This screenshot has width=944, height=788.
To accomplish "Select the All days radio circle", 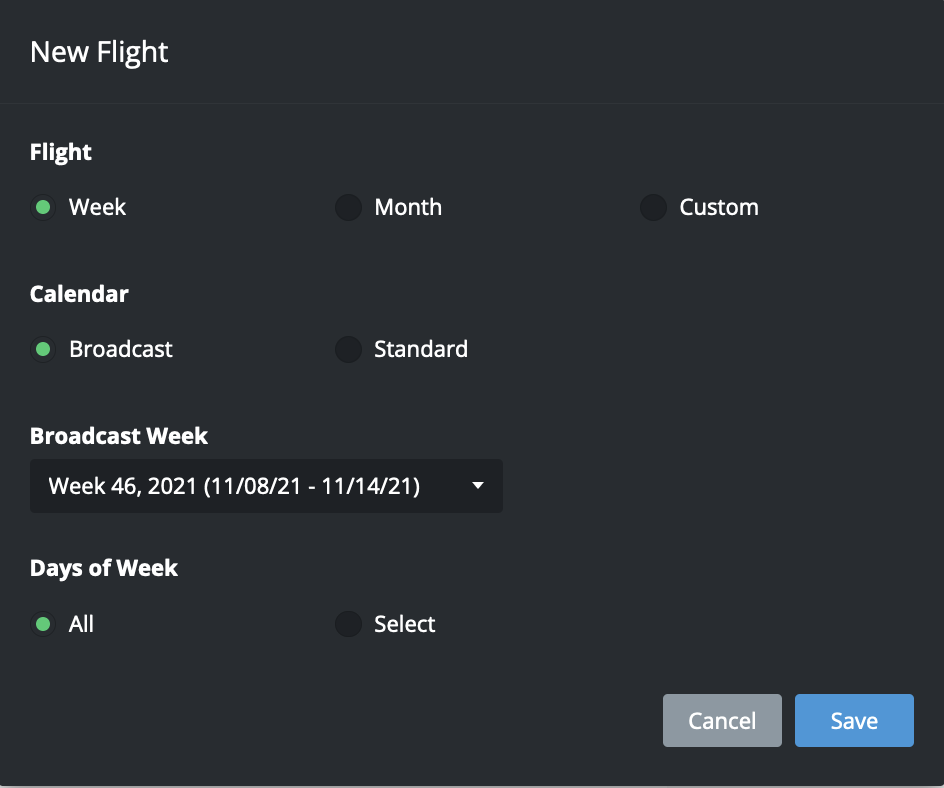I will point(43,625).
